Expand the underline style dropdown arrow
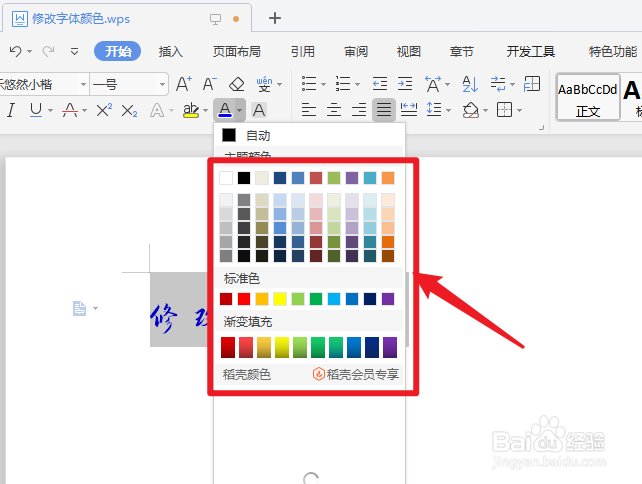 point(50,111)
